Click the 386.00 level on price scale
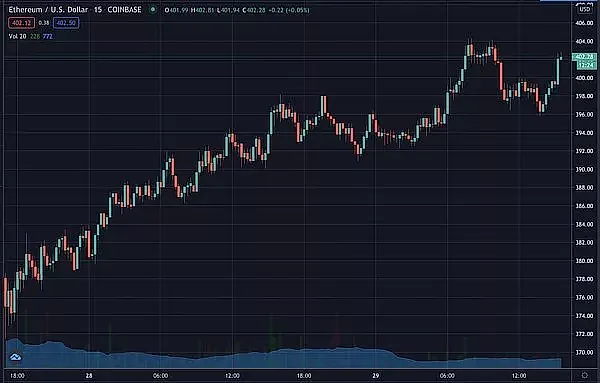 (584, 206)
